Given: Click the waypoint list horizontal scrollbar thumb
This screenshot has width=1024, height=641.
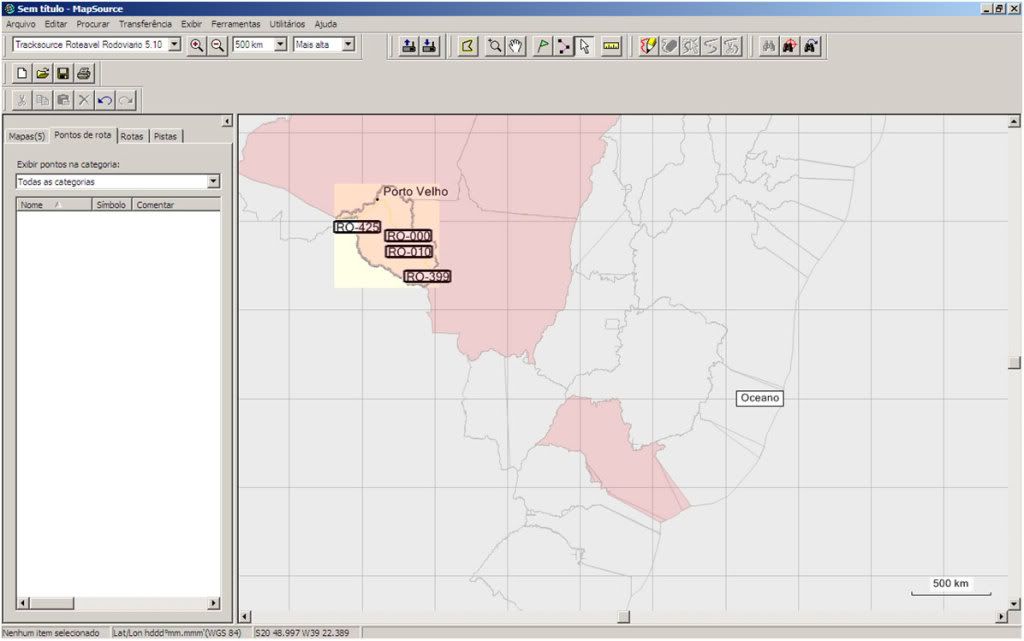Looking at the screenshot, I should click(x=52, y=603).
